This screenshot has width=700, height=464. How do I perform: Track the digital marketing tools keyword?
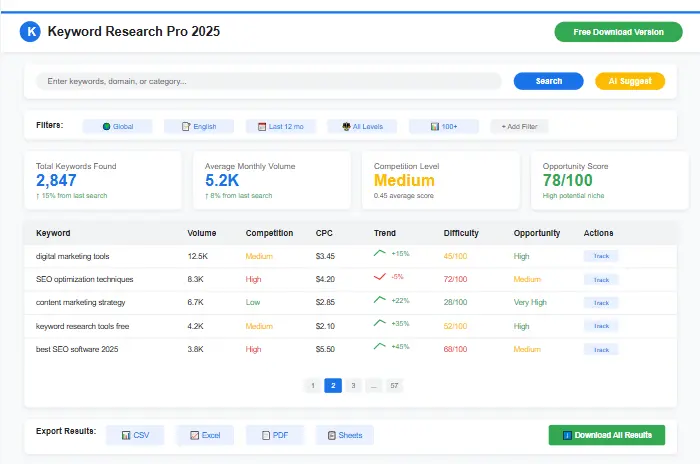click(601, 256)
